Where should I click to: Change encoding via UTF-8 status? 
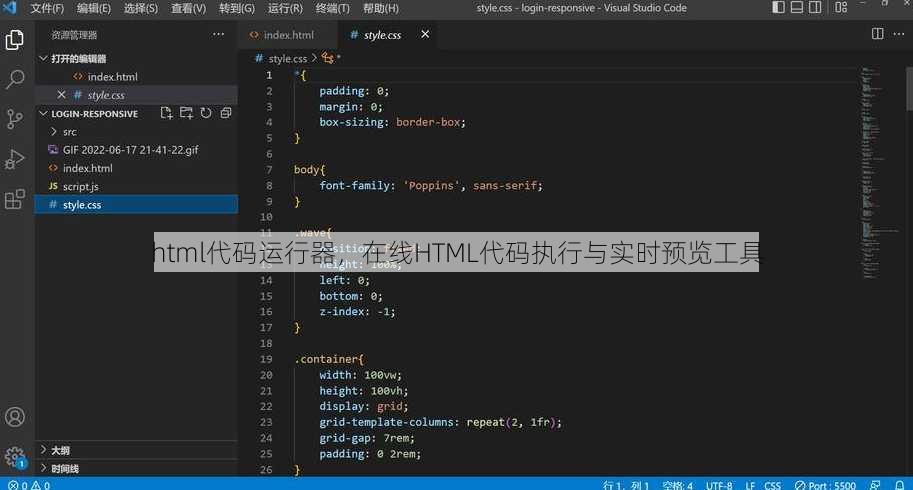click(719, 485)
